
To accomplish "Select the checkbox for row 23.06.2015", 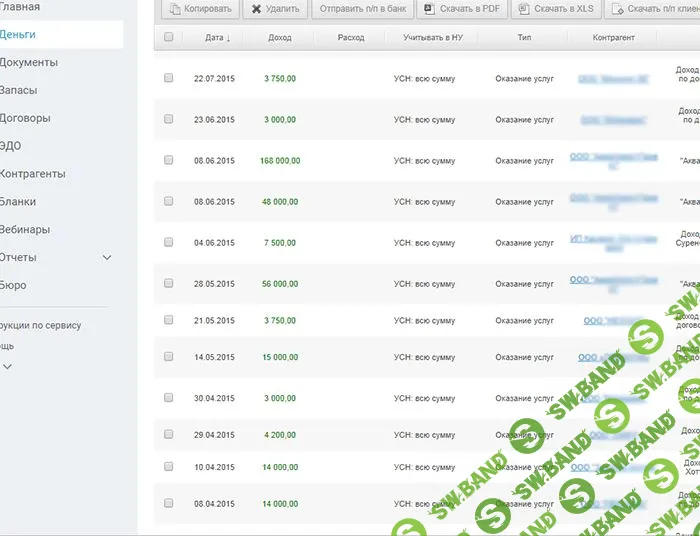I will coord(168,119).
